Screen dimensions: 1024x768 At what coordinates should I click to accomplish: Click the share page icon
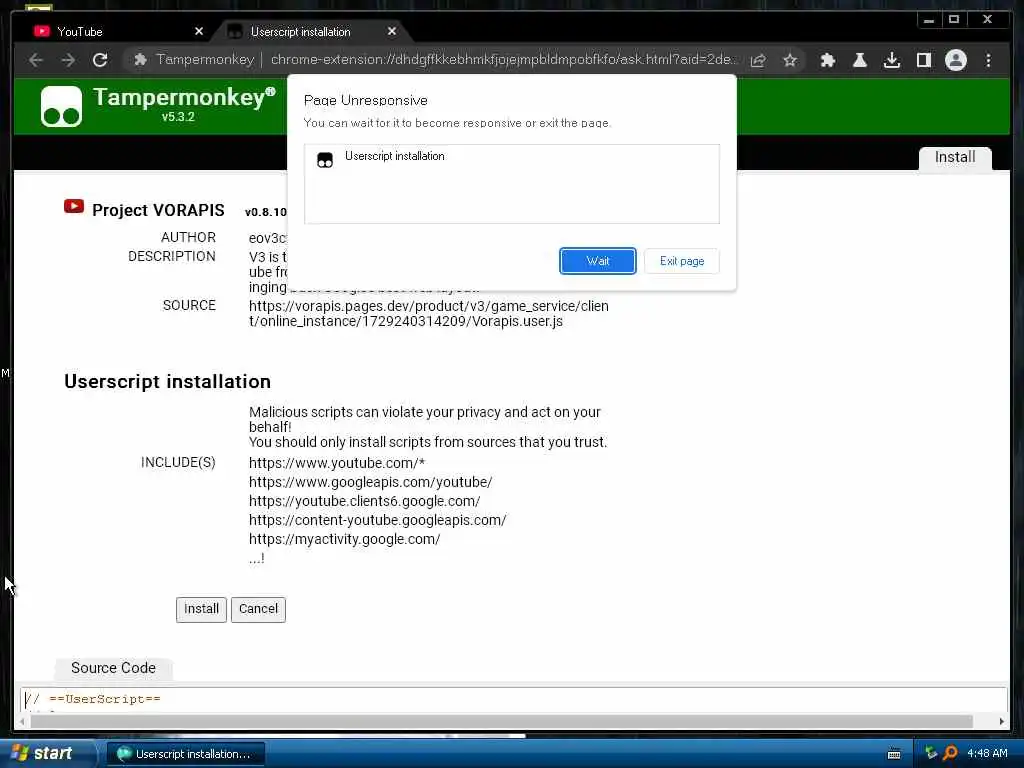click(758, 61)
